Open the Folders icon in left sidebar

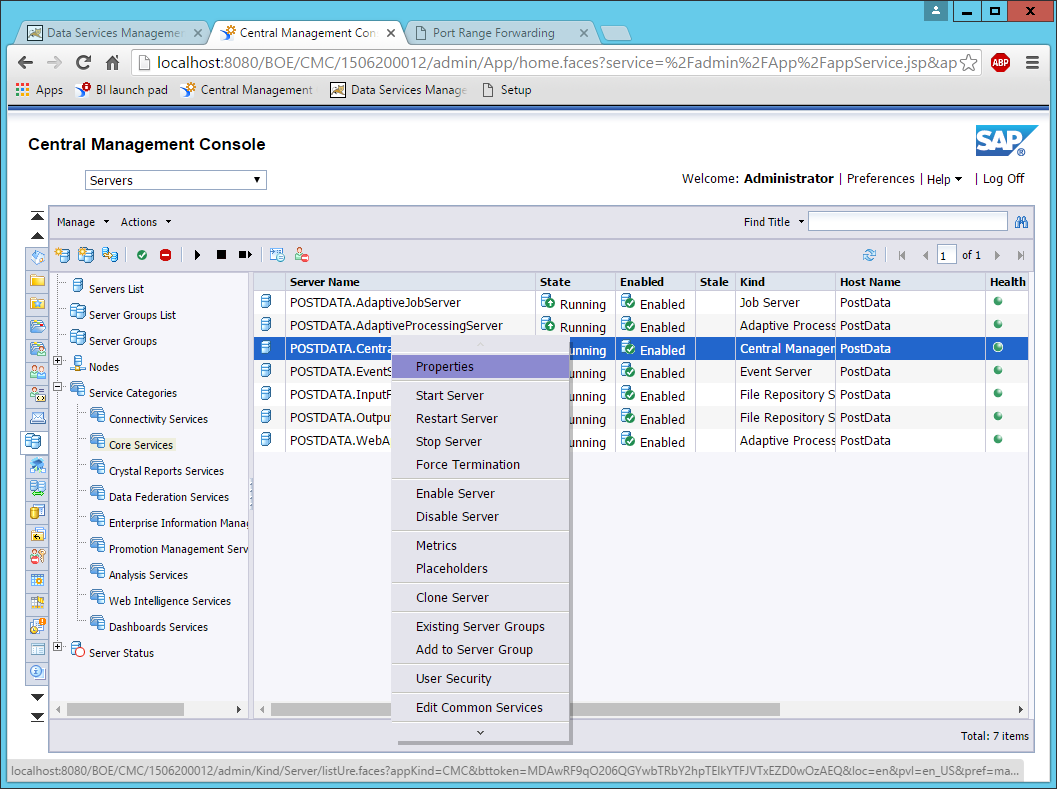37,281
